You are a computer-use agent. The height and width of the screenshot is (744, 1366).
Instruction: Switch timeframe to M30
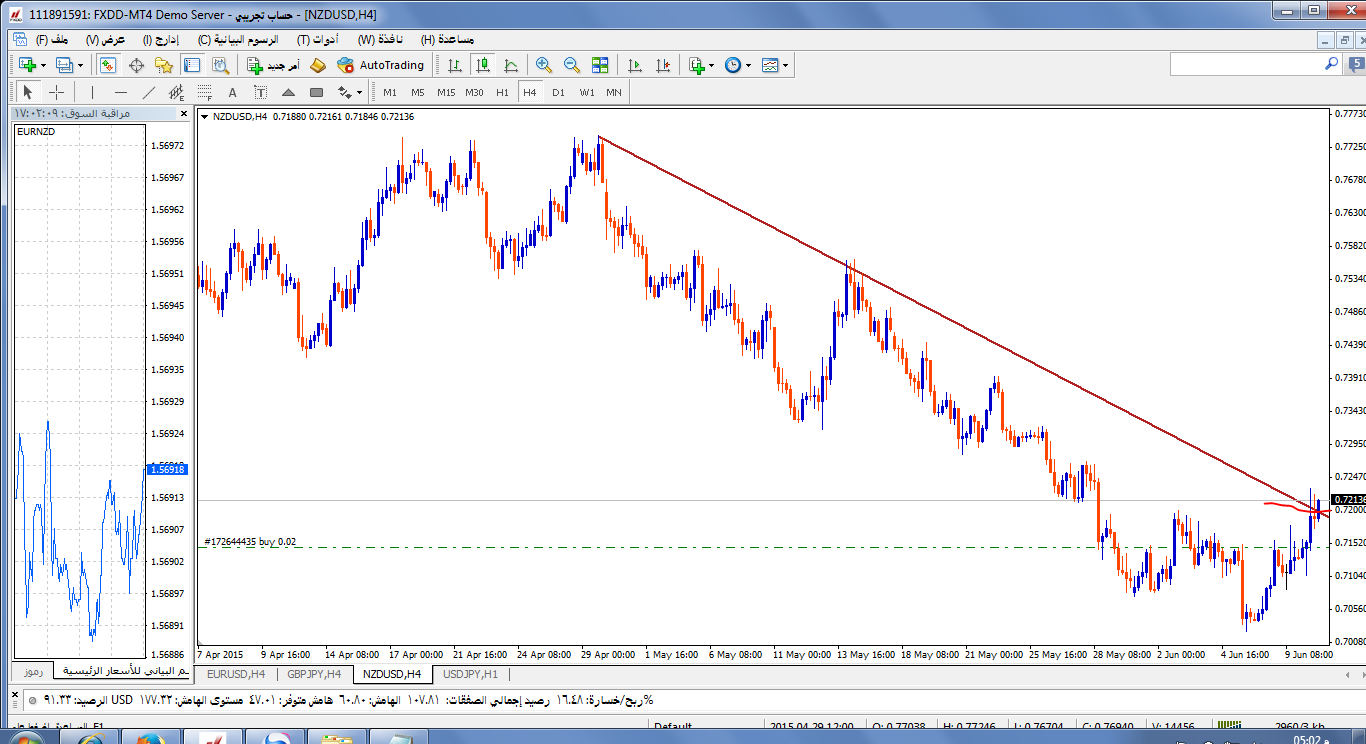point(474,92)
